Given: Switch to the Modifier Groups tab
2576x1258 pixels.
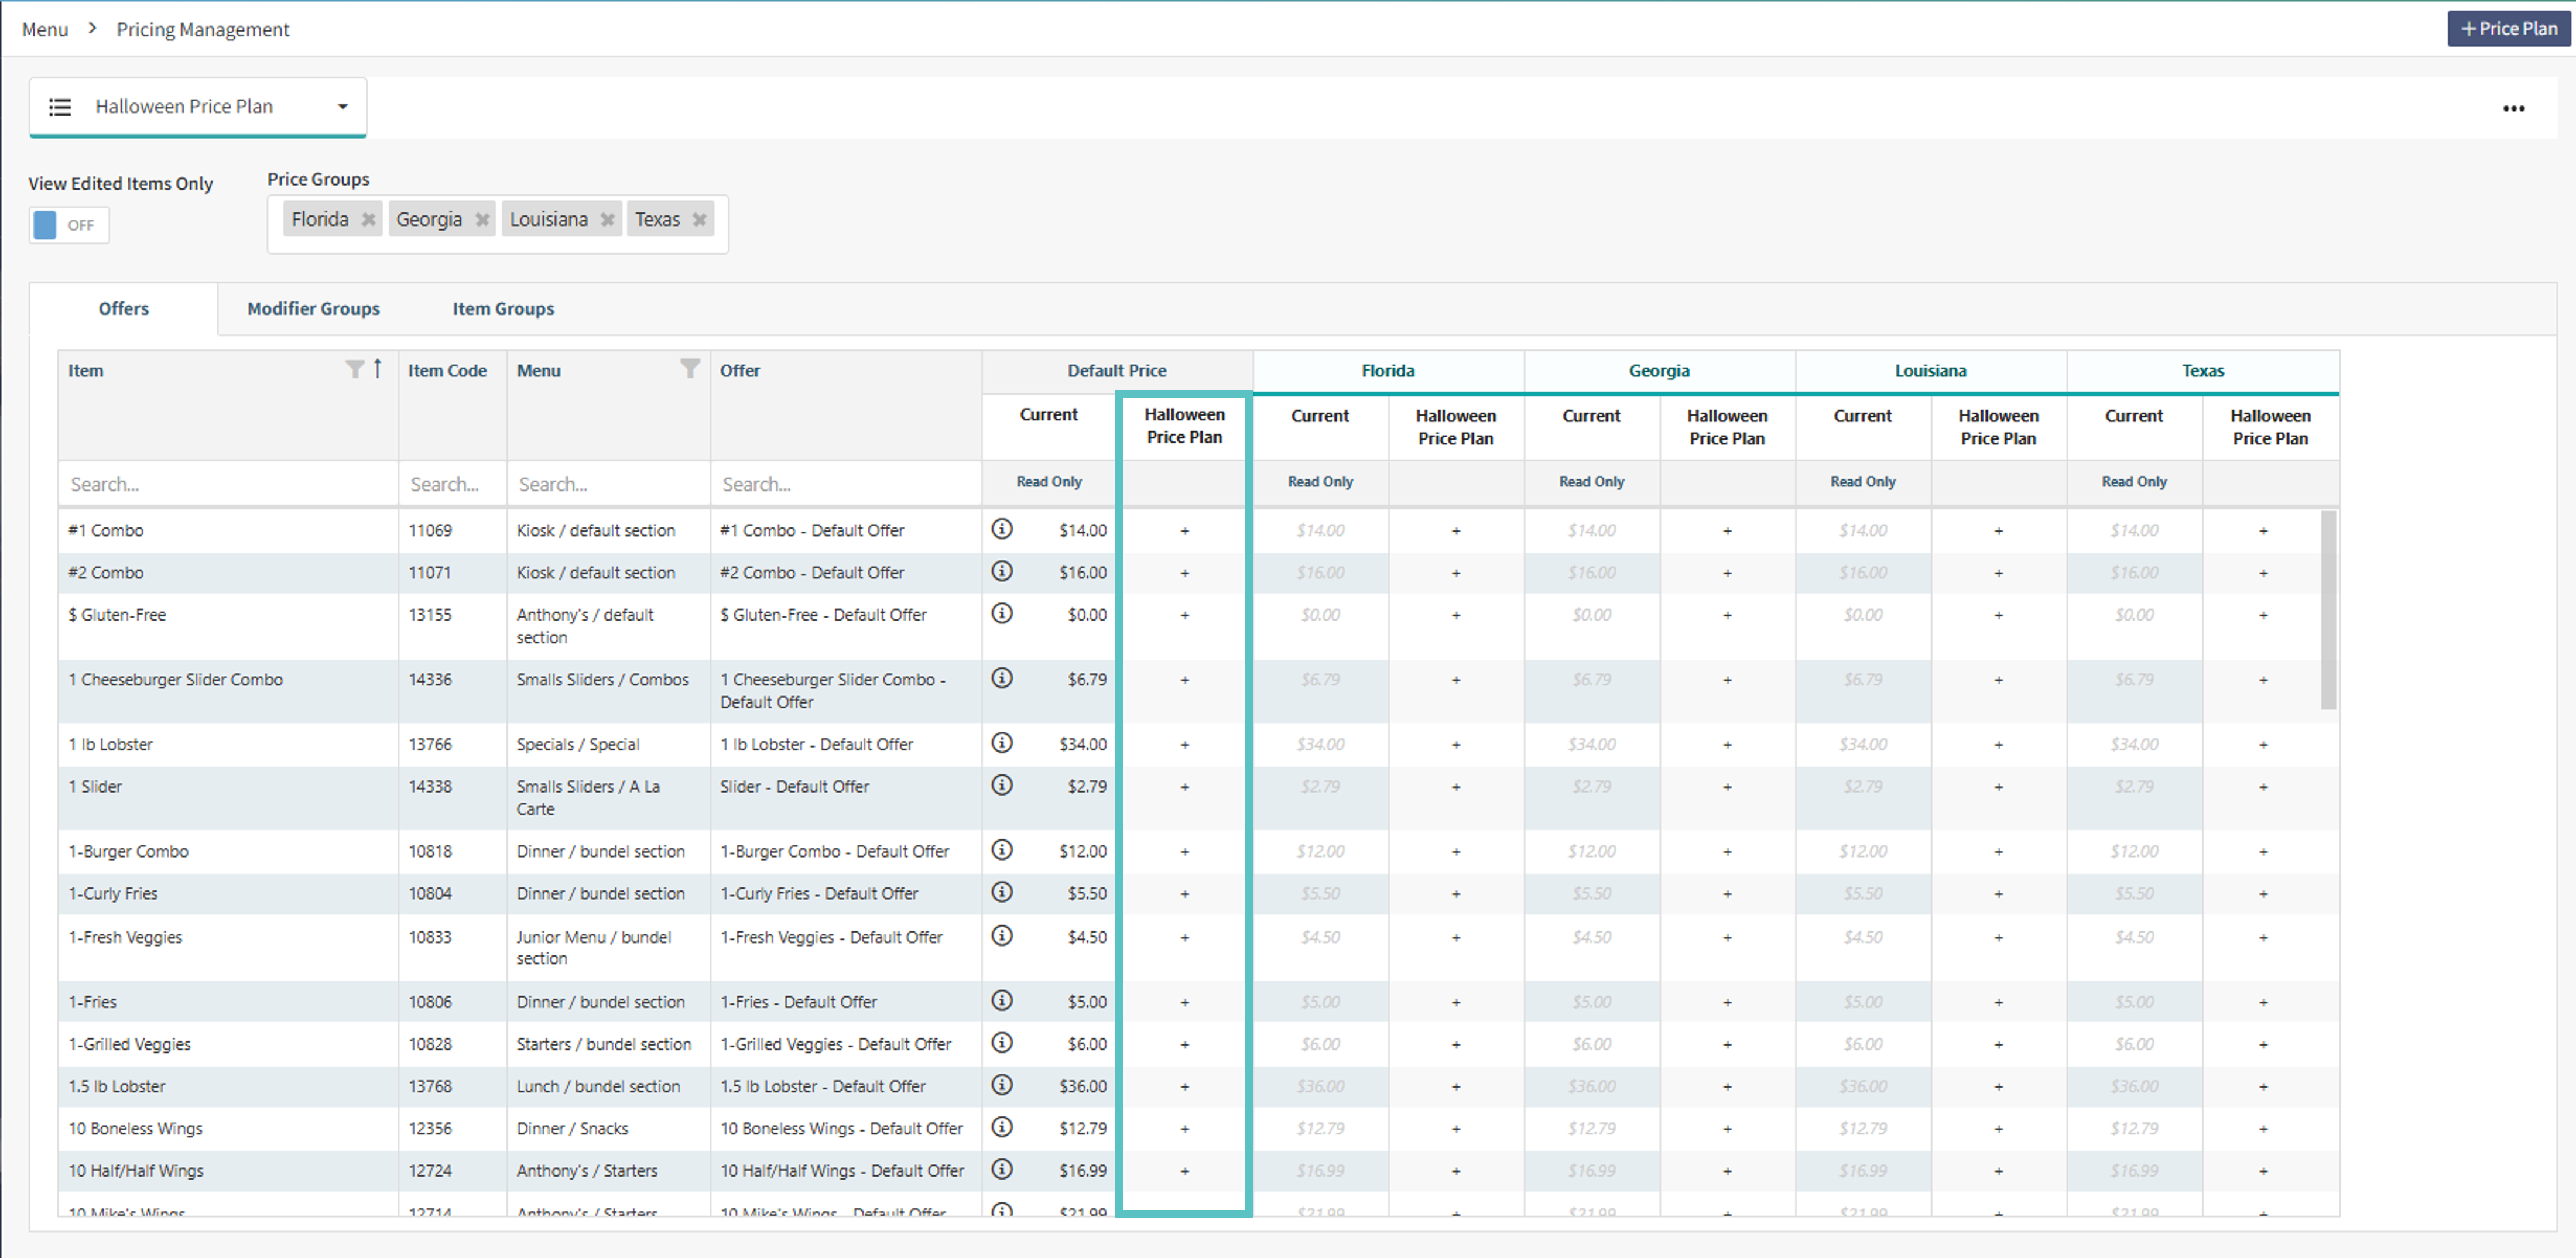Looking at the screenshot, I should coord(313,309).
